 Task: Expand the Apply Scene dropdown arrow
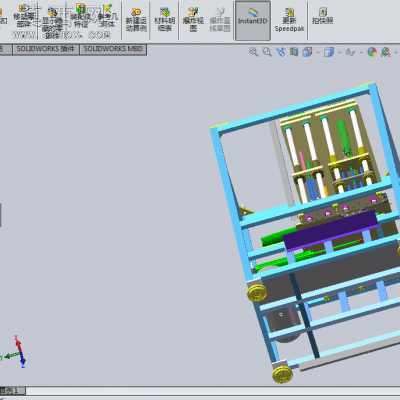pos(396,53)
